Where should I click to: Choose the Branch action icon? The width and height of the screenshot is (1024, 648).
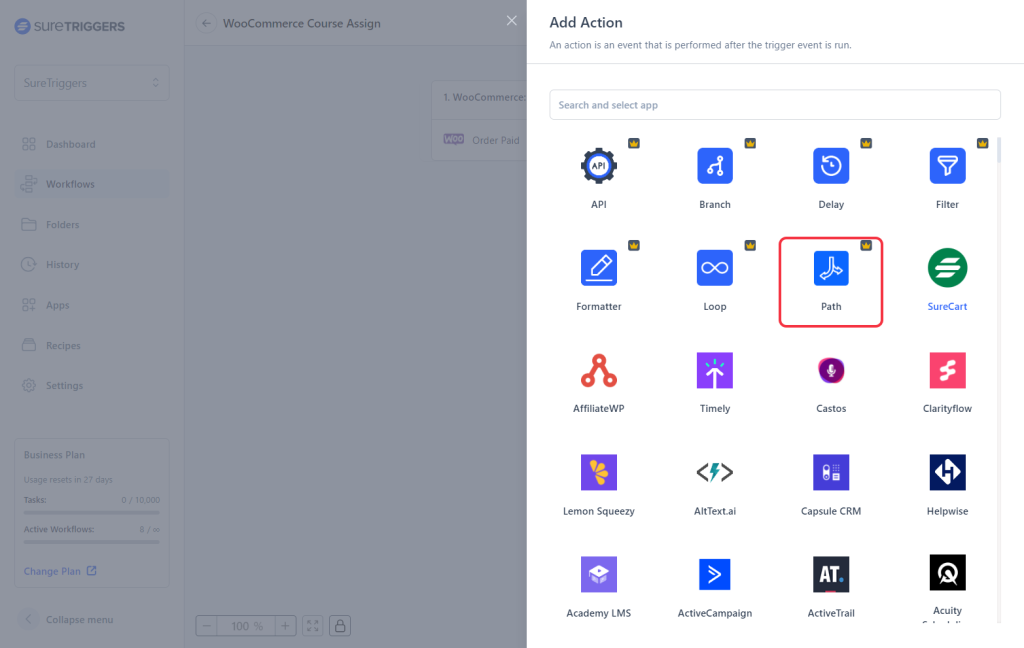(714, 166)
